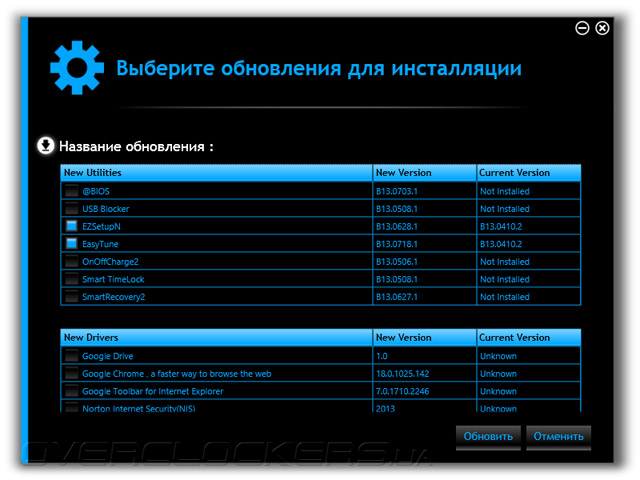Click the blue gear settings icon

point(77,68)
